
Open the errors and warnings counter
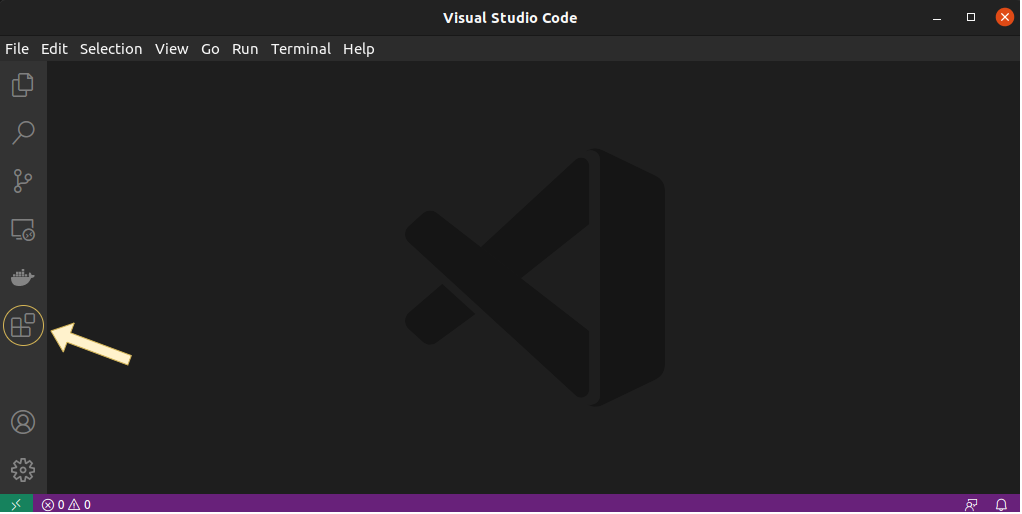[x=66, y=504]
